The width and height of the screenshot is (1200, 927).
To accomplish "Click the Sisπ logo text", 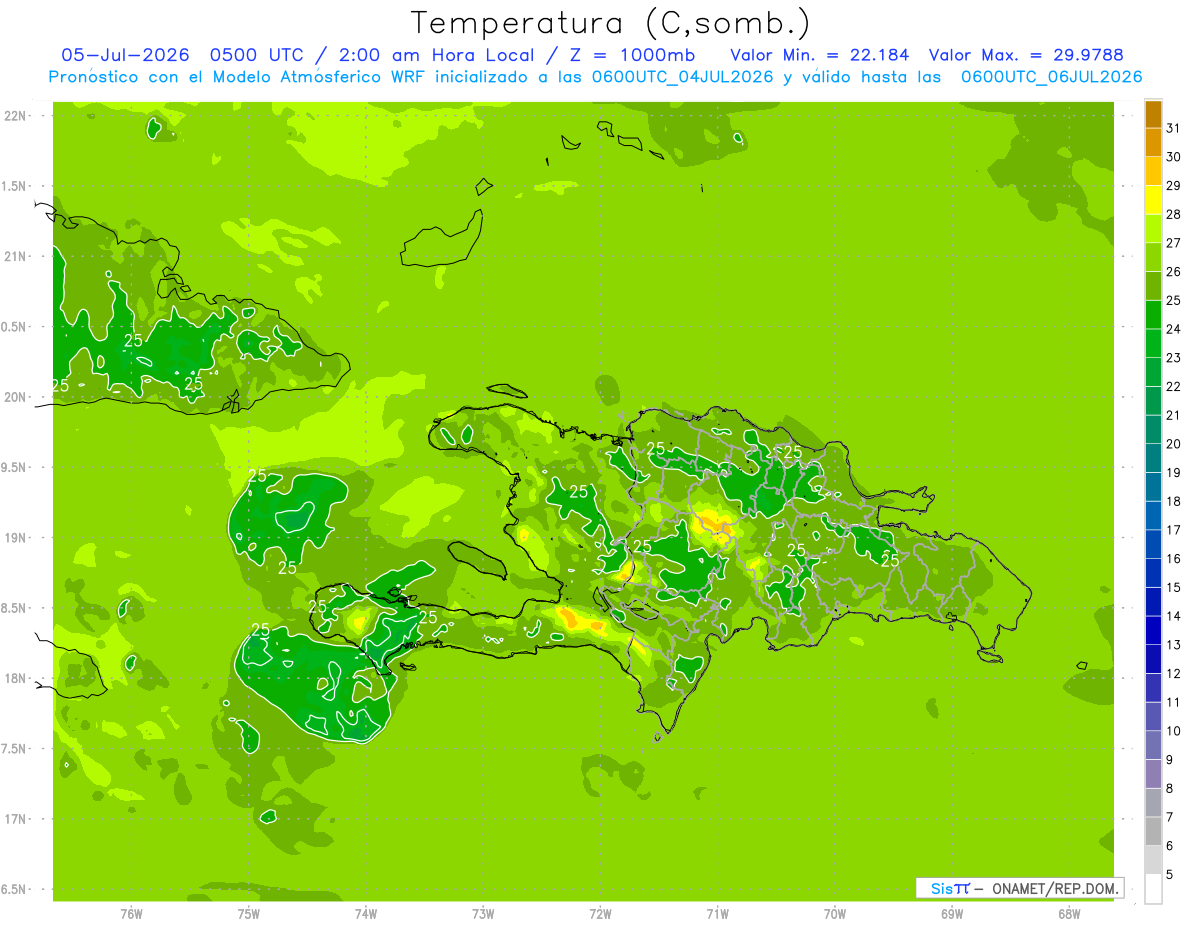I will 950,888.
